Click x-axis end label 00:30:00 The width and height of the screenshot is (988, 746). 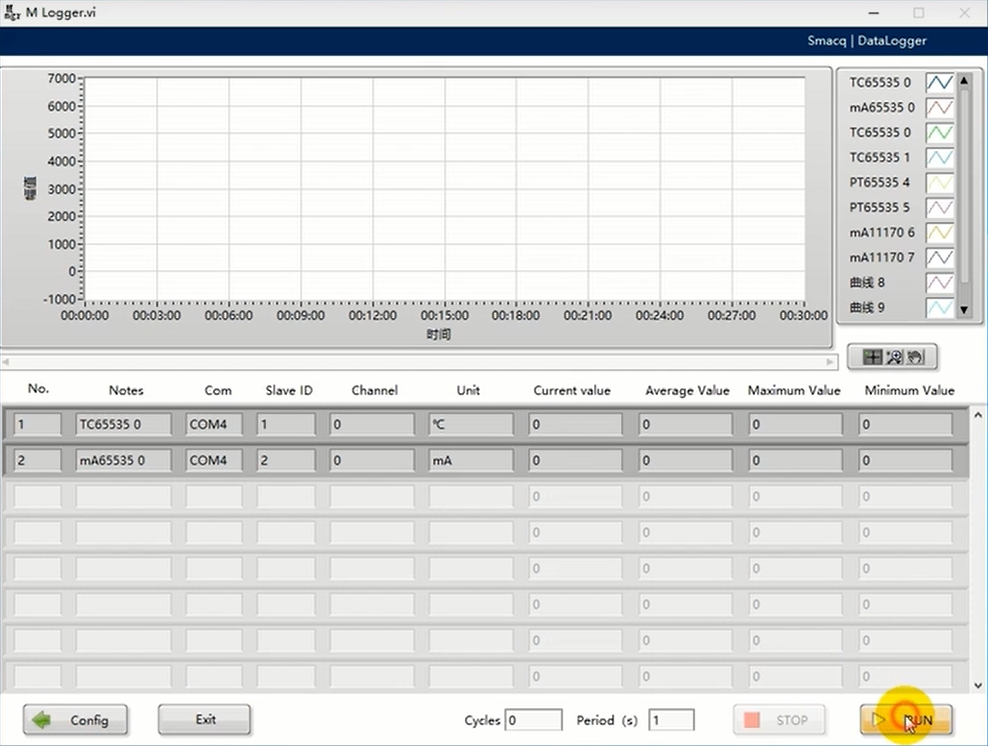click(x=803, y=316)
